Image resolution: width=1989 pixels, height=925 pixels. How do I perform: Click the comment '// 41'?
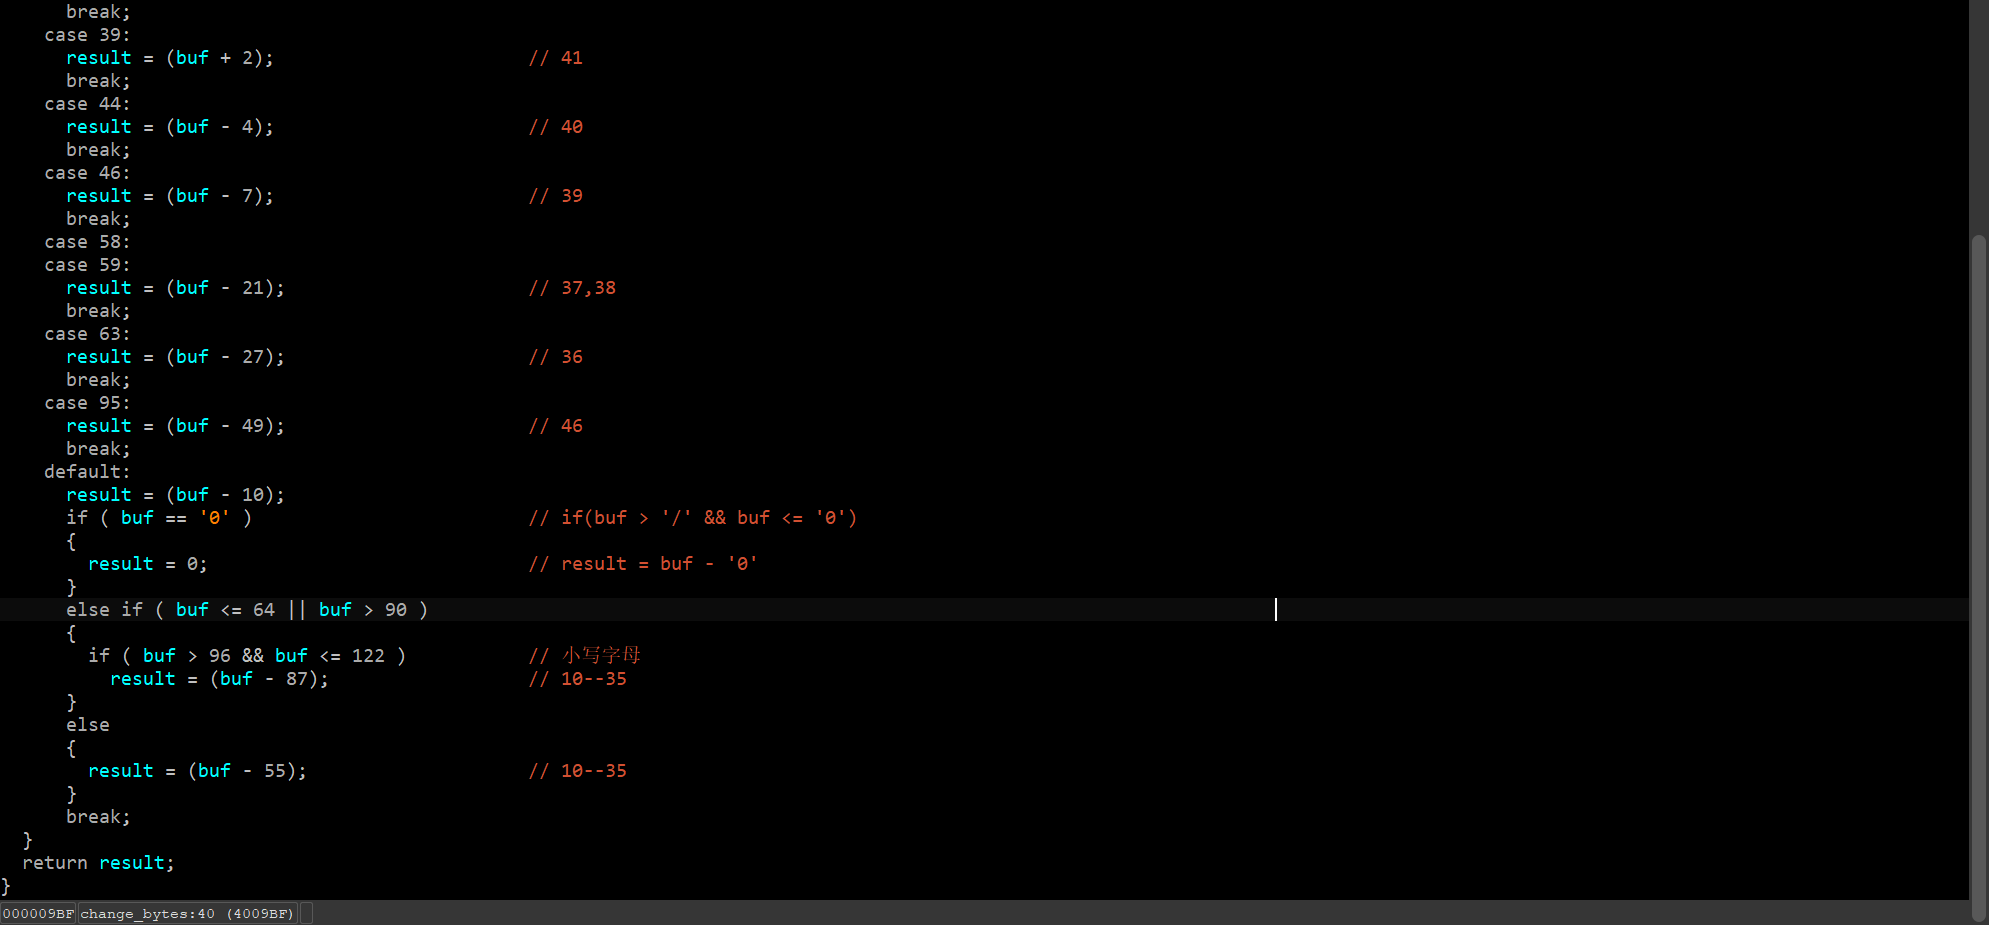(x=556, y=58)
